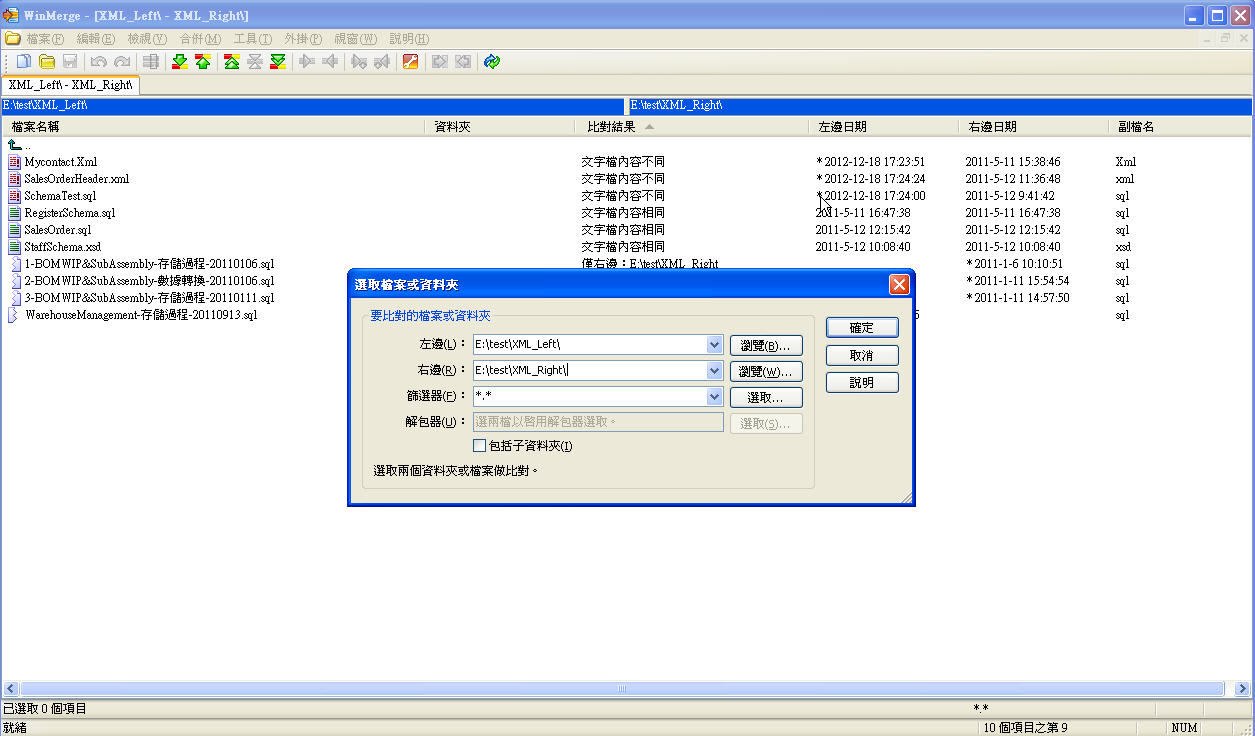Open the 檢視 menu
1255x736 pixels.
(147, 39)
